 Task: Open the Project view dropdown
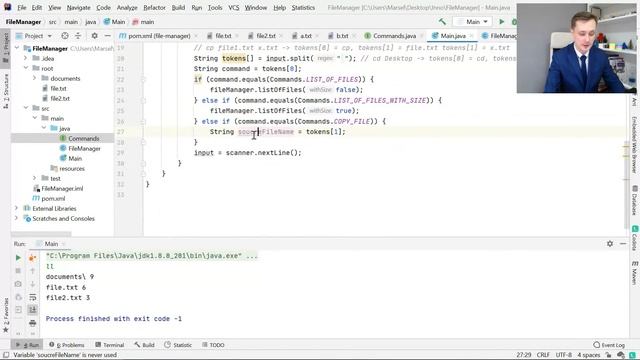(x=33, y=36)
